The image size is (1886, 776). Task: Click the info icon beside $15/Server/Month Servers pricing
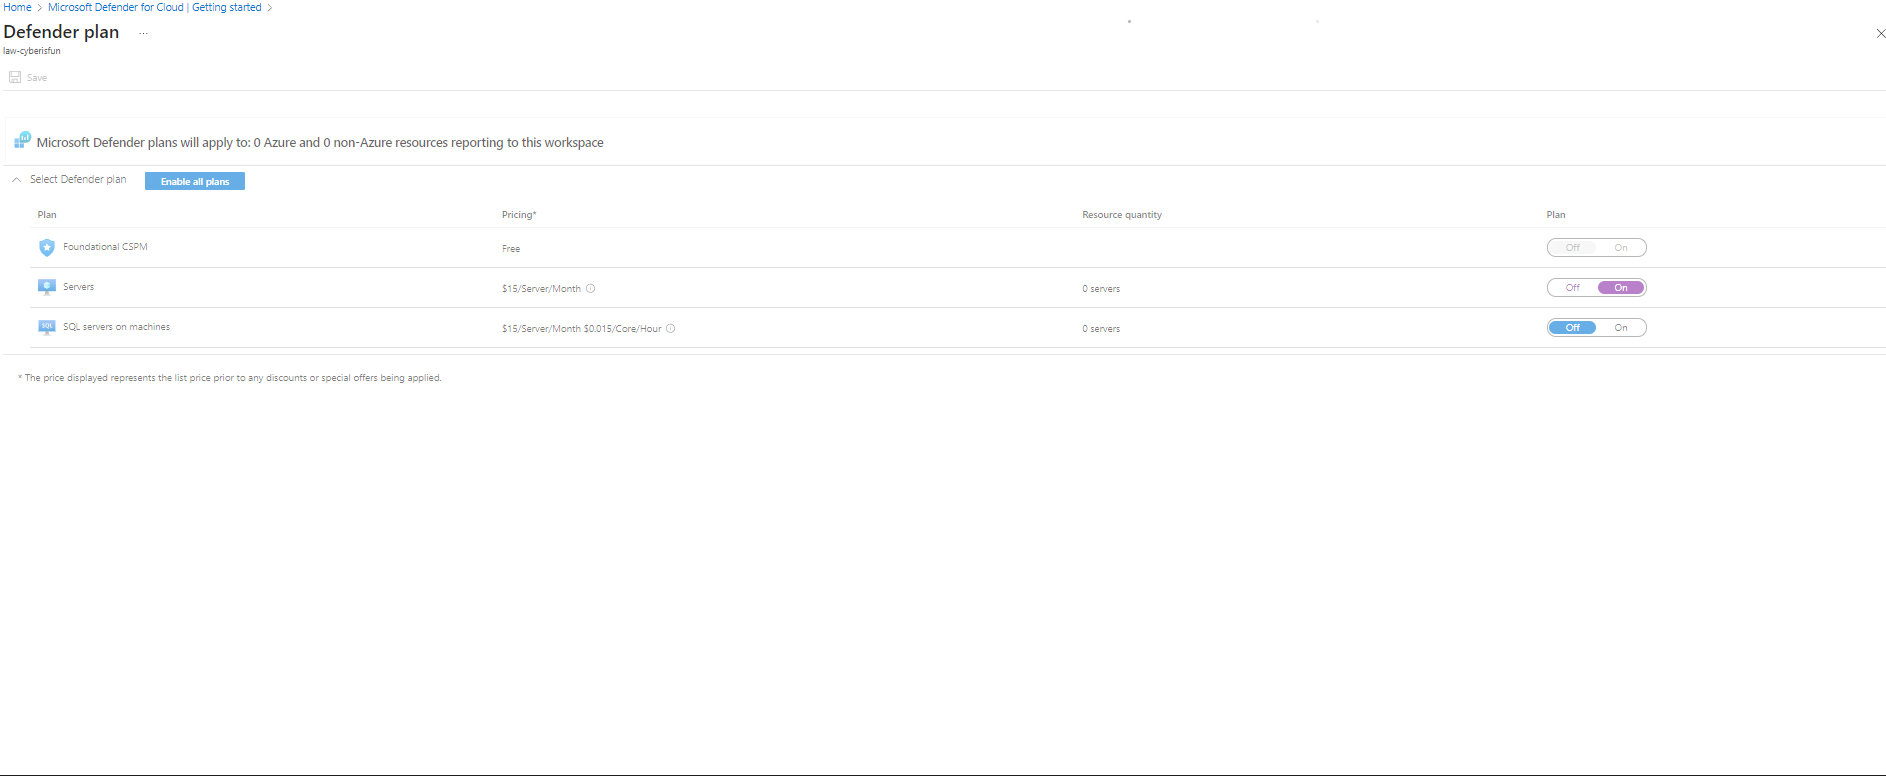590,288
